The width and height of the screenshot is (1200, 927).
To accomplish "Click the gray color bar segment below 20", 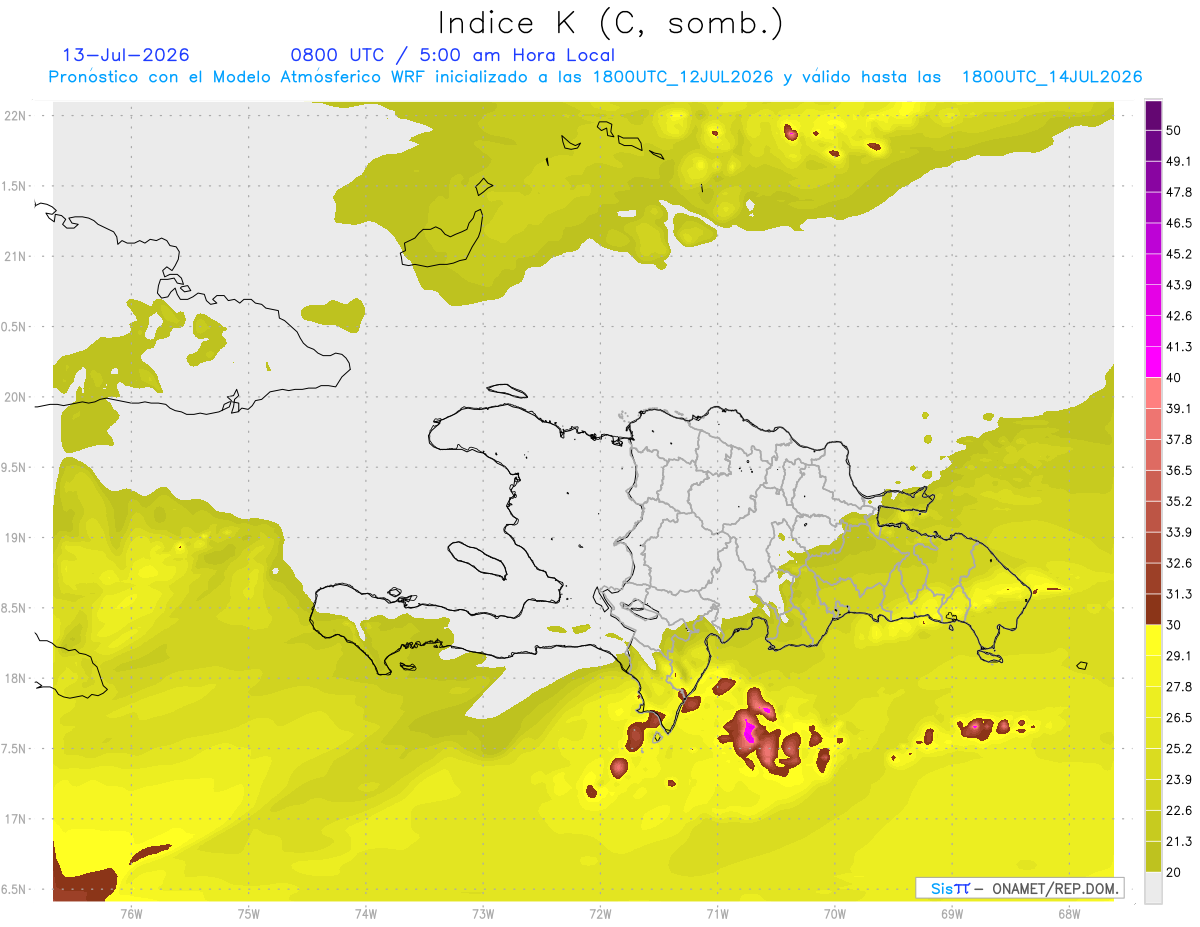I will 1153,888.
